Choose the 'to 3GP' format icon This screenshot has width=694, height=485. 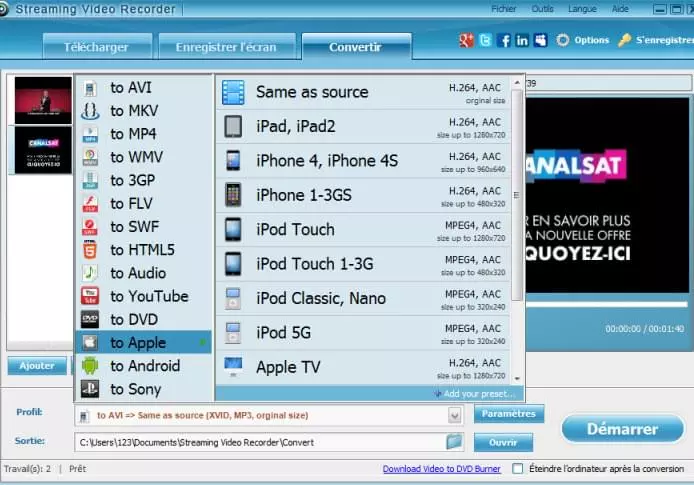pos(90,181)
